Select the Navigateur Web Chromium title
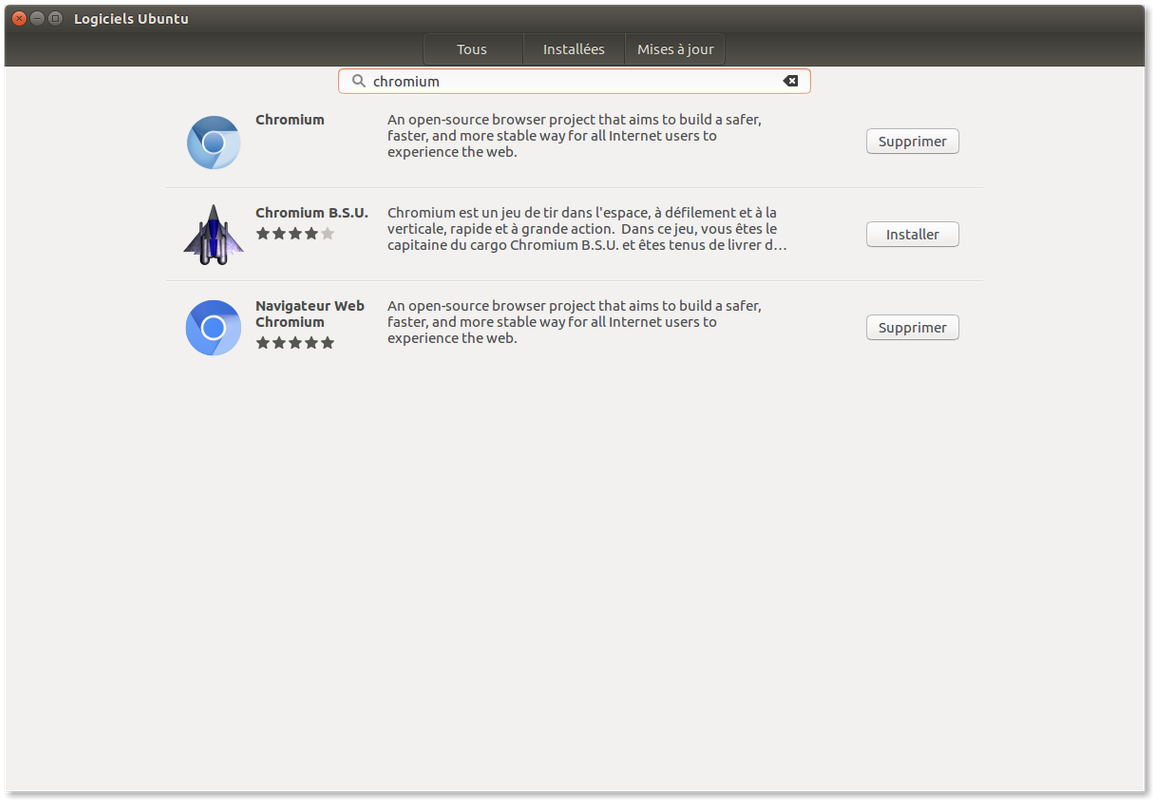 310,314
